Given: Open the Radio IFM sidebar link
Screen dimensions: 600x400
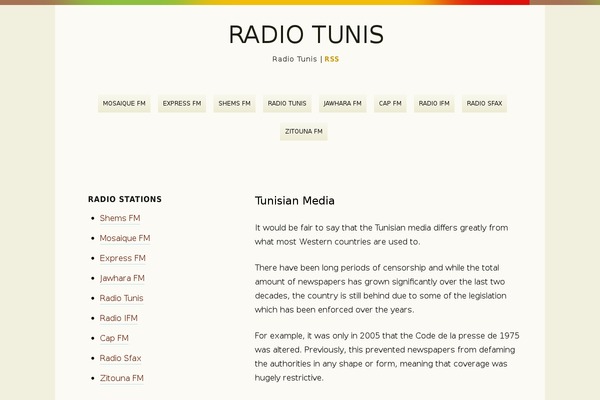Looking at the screenshot, I should coord(119,318).
